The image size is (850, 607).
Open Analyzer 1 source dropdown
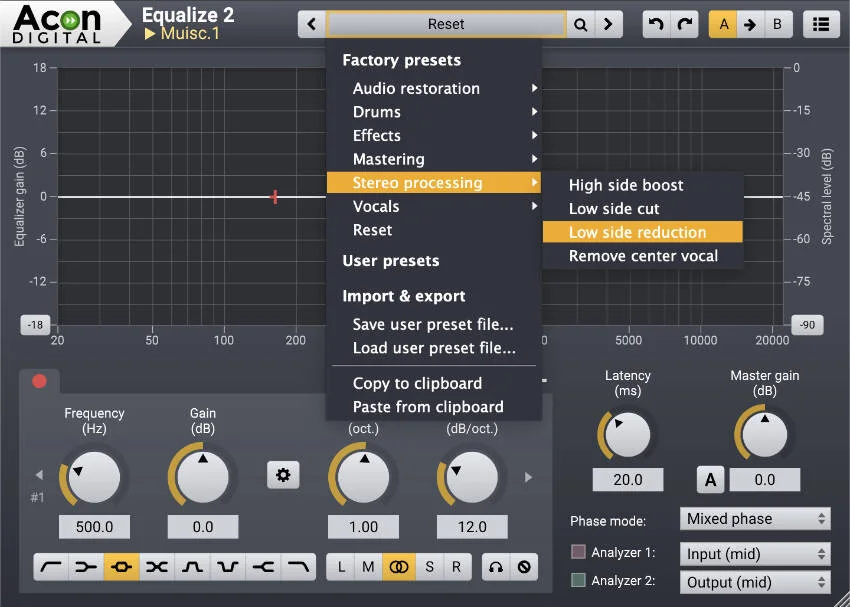tap(755, 554)
